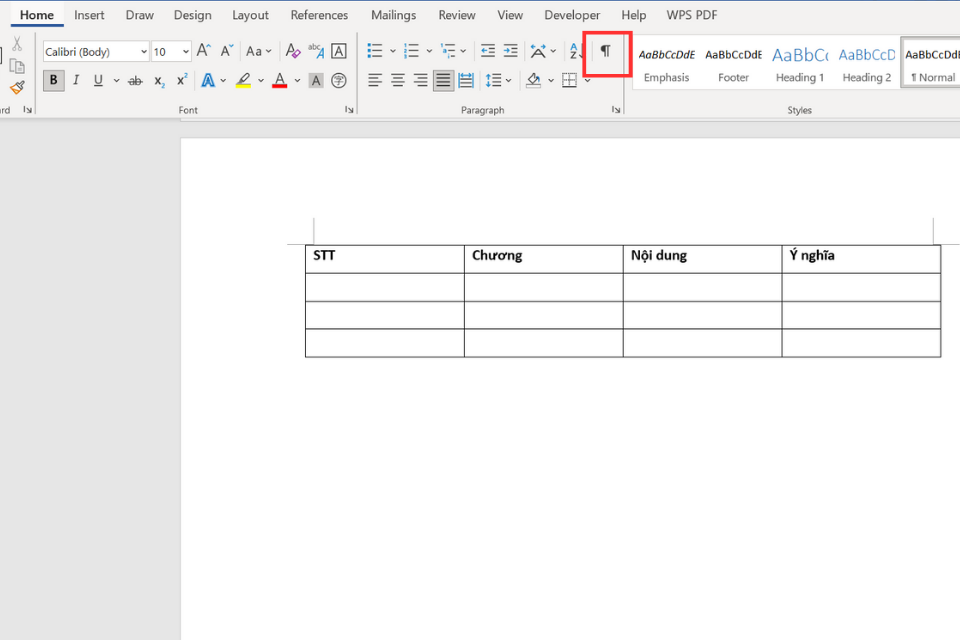This screenshot has width=960, height=640.
Task: Decrease font size with A-down icon
Action: click(227, 51)
